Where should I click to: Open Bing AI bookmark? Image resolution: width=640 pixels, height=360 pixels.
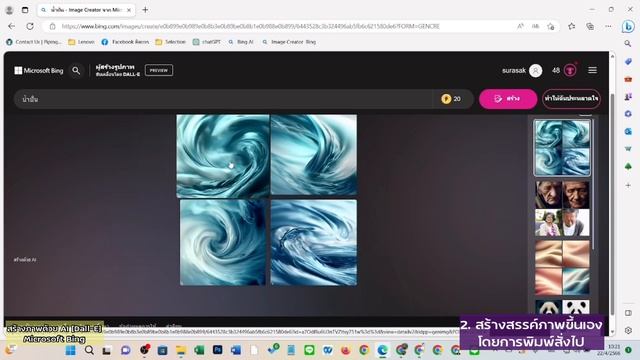[241, 42]
